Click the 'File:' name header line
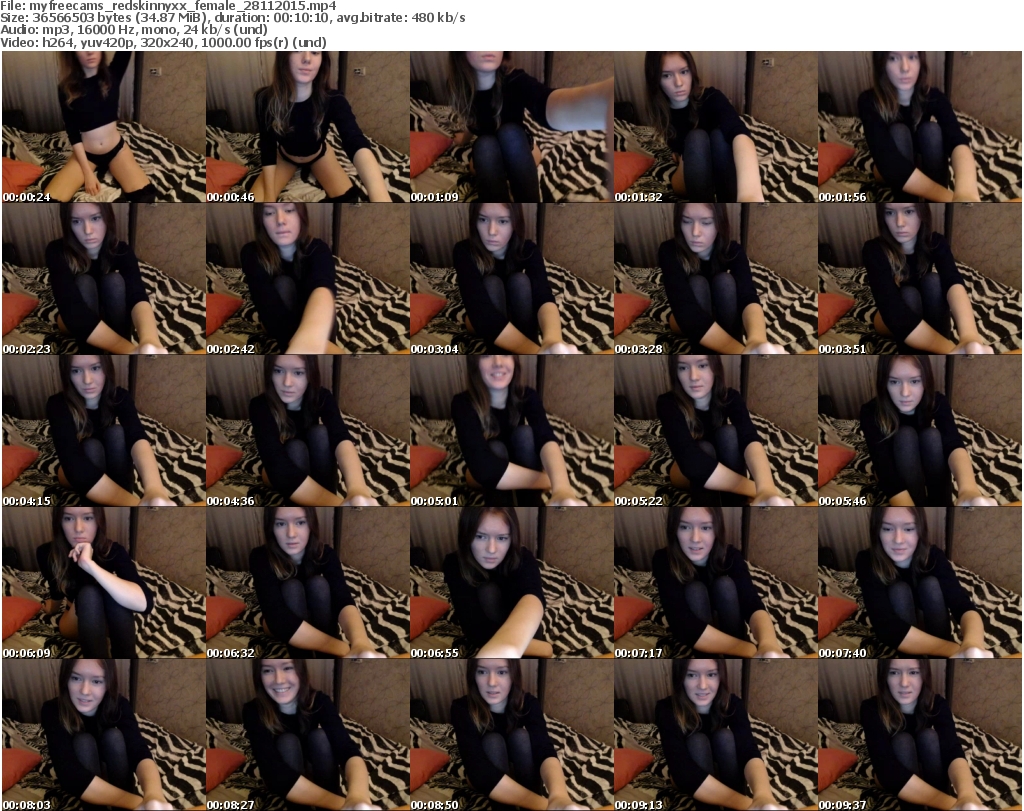The width and height of the screenshot is (1024, 811). (x=168, y=6)
